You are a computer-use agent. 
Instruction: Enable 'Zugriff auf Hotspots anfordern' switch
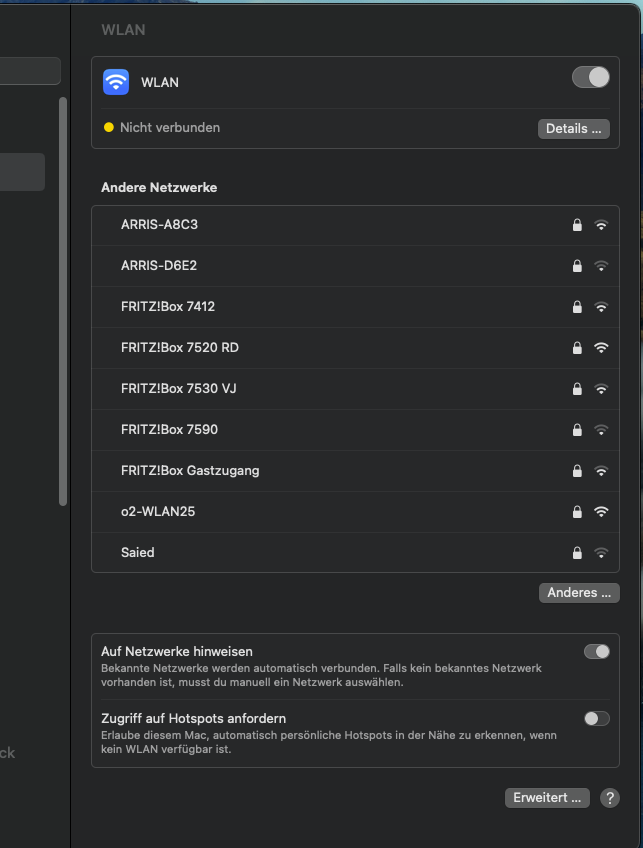click(596, 718)
